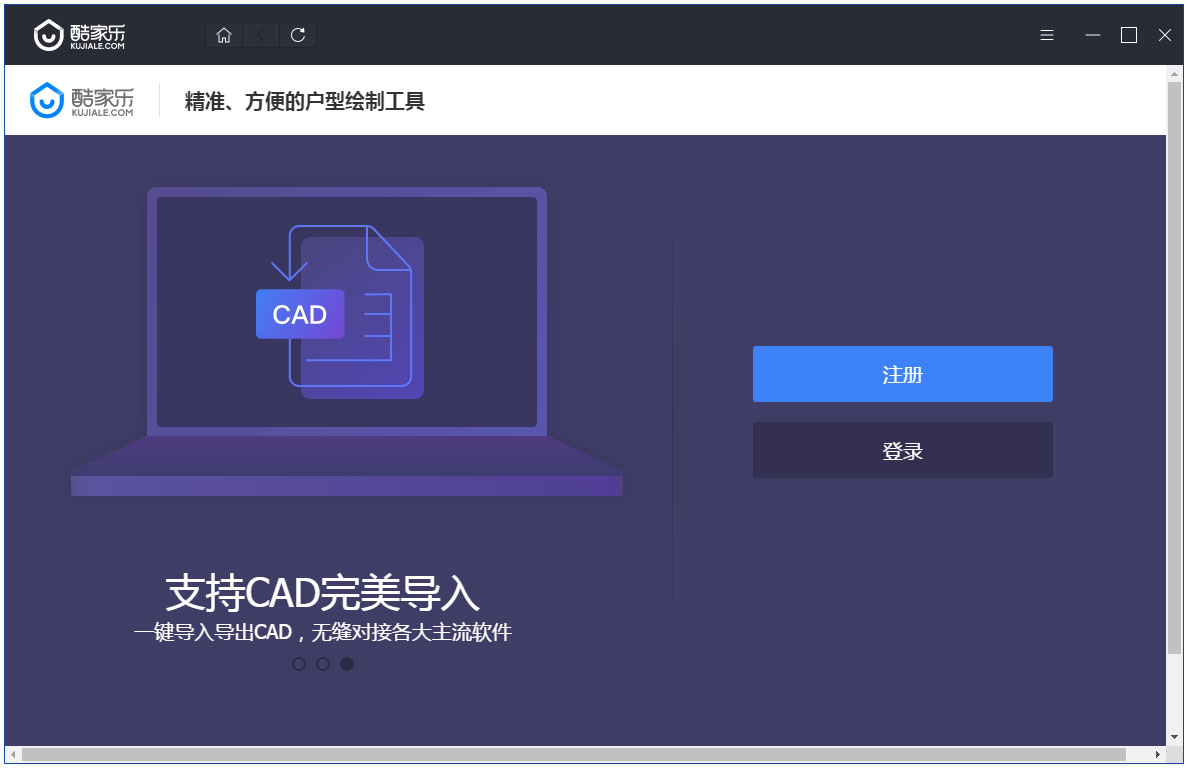Image resolution: width=1187 pixels, height=768 pixels.
Task: Select the first carousel dot
Action: [299, 664]
